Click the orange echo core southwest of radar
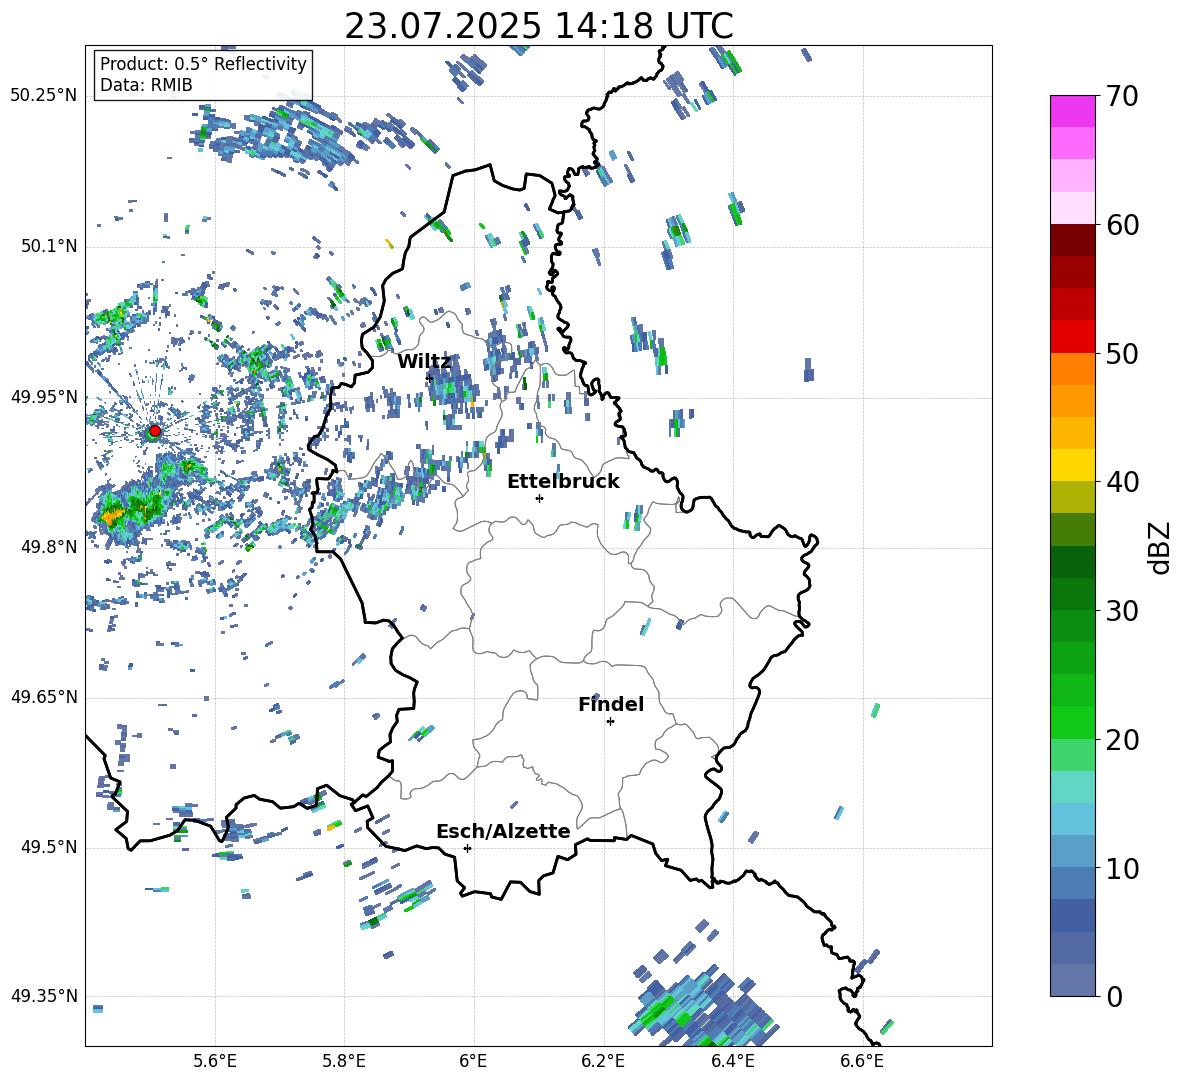The height and width of the screenshot is (1081, 1184). (x=113, y=517)
